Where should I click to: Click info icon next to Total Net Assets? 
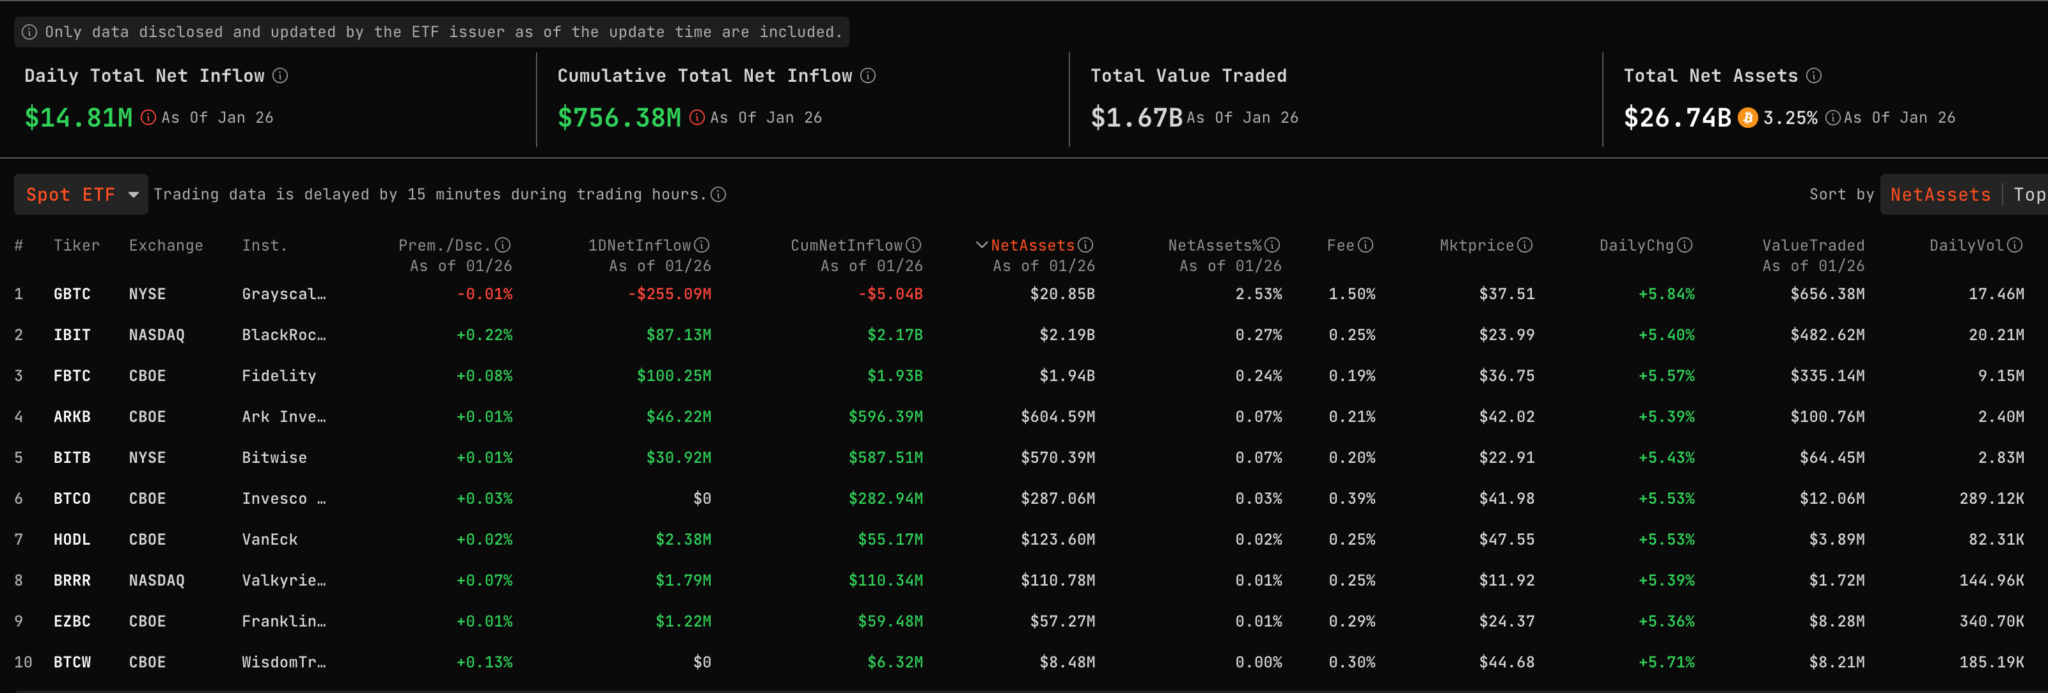pos(1814,76)
